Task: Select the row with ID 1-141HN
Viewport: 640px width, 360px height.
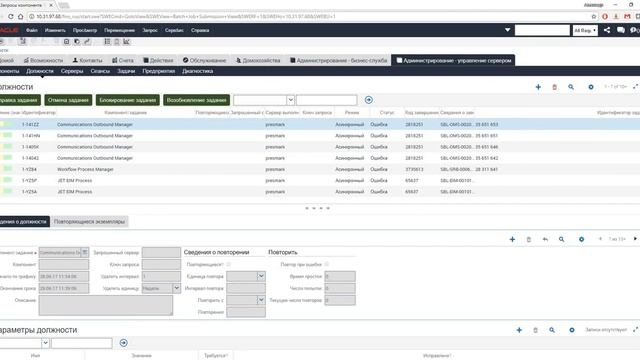Action: click(x=320, y=136)
